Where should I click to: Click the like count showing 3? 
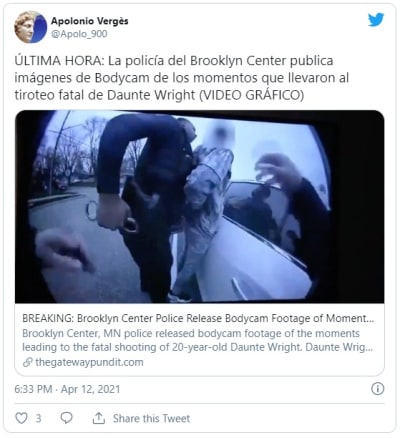[x=38, y=418]
